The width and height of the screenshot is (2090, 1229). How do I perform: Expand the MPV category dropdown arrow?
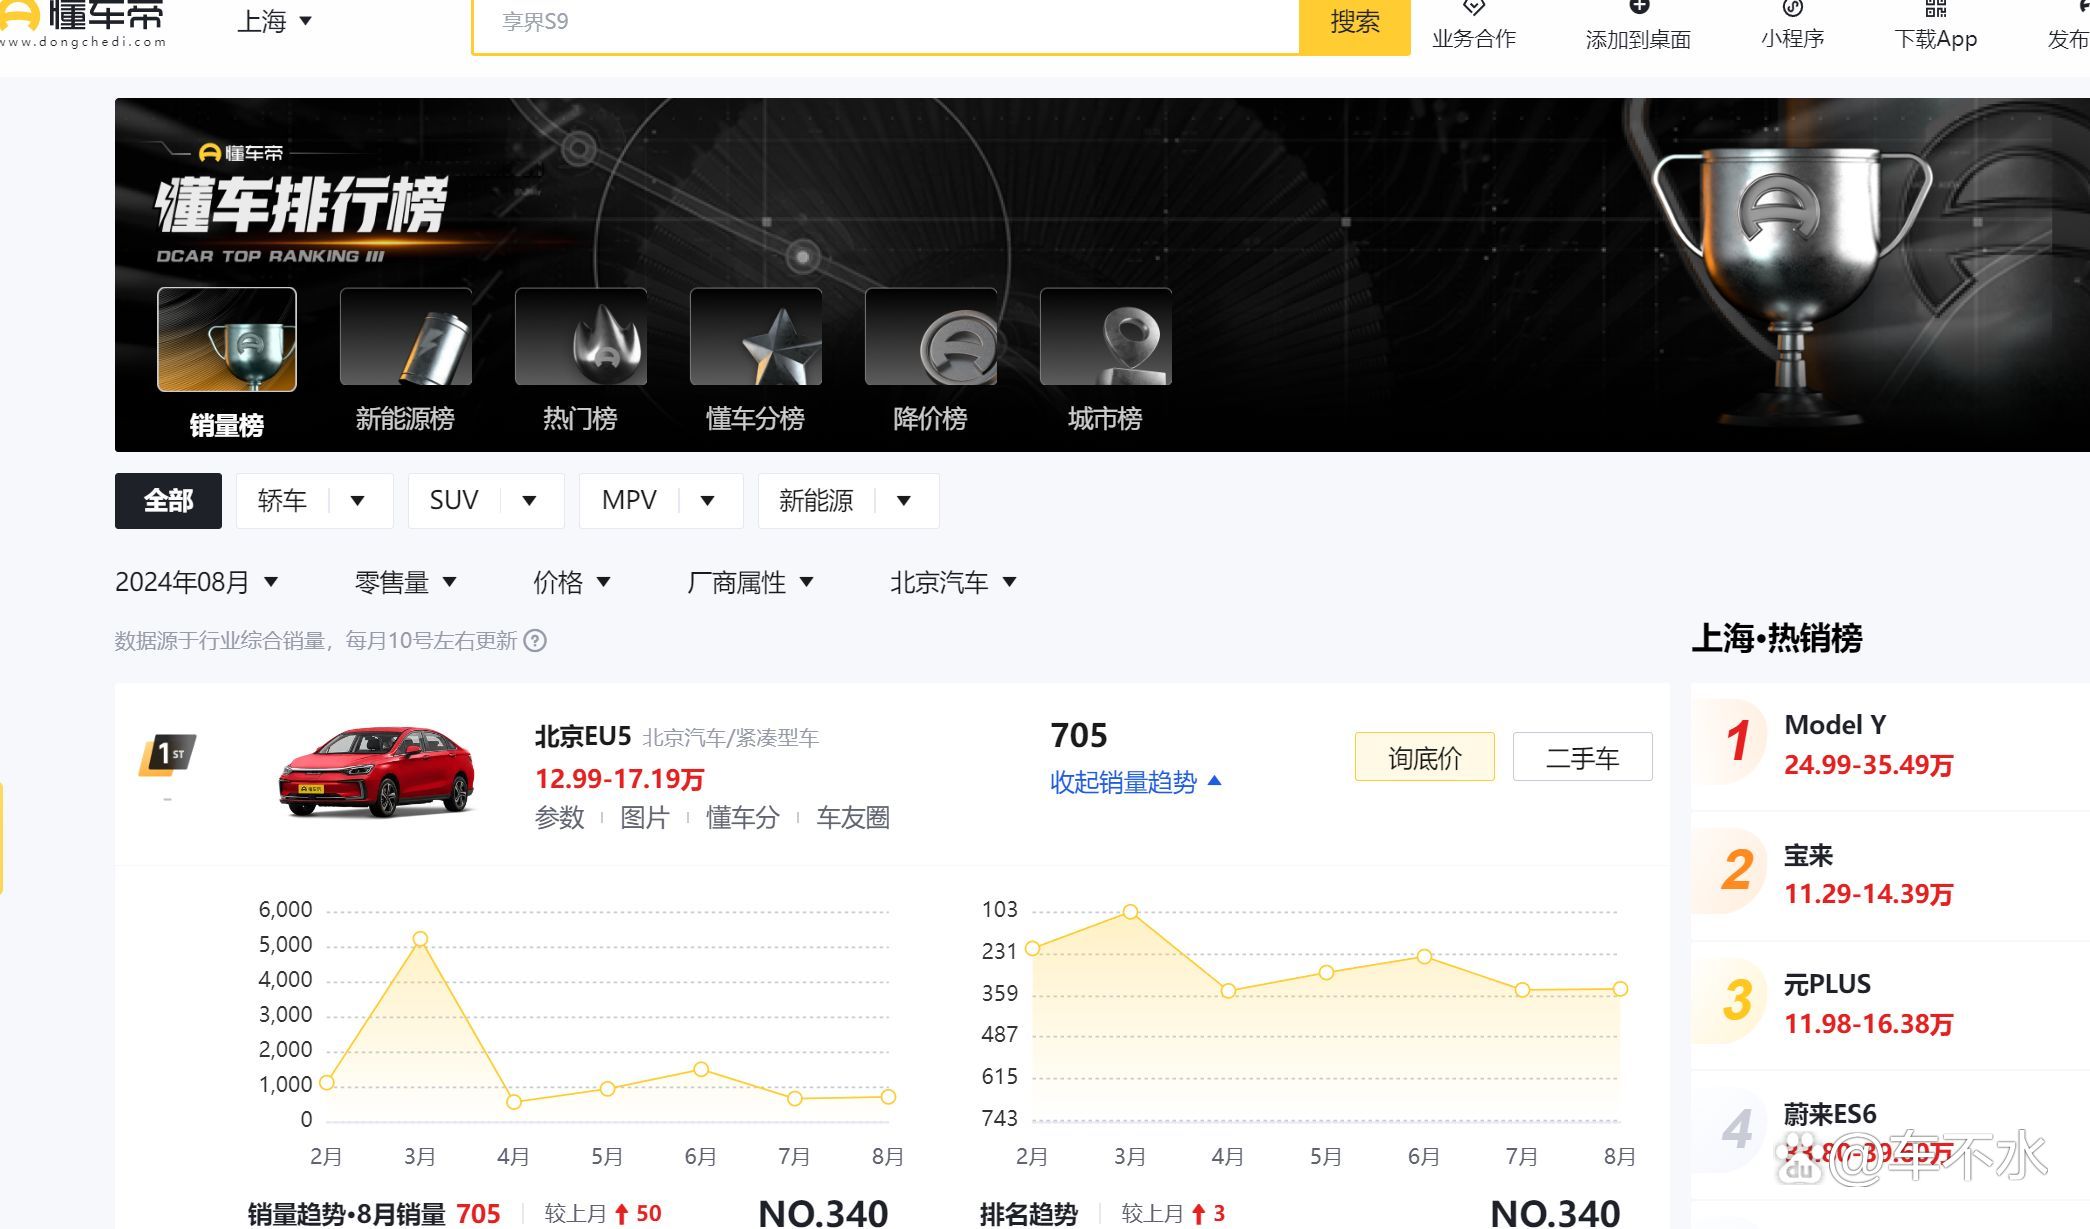707,501
